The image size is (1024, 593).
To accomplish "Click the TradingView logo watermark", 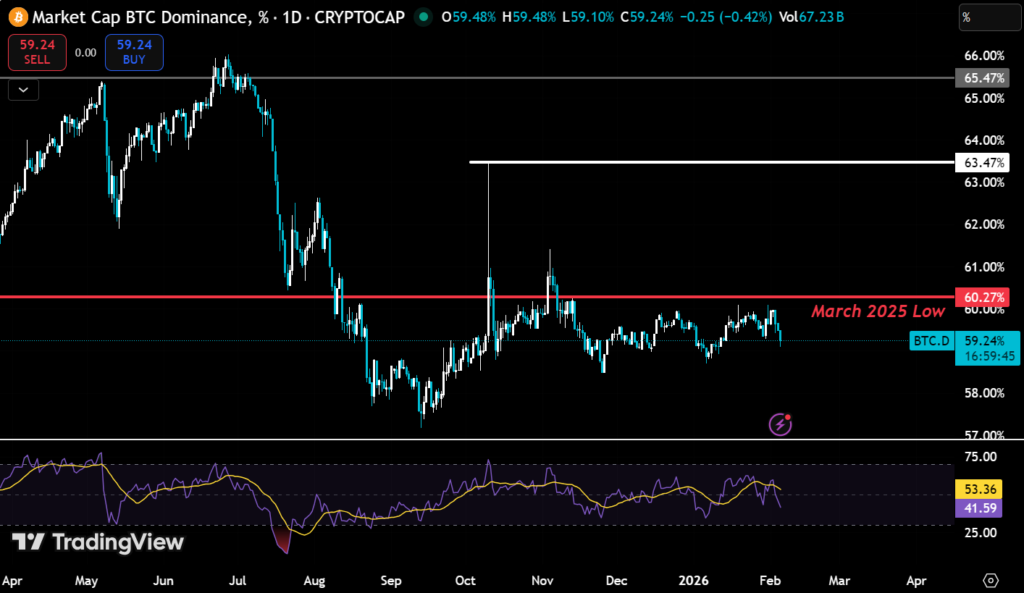I will (95, 545).
